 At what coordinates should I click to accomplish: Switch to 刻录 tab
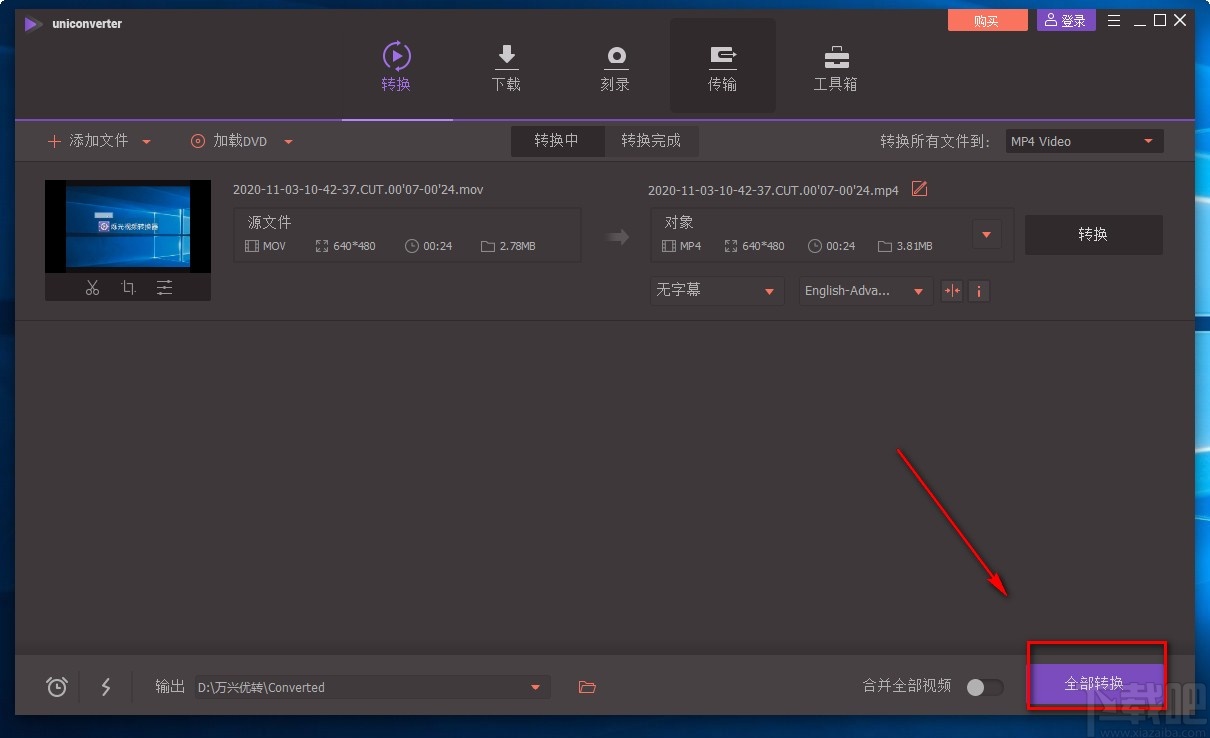tap(615, 66)
